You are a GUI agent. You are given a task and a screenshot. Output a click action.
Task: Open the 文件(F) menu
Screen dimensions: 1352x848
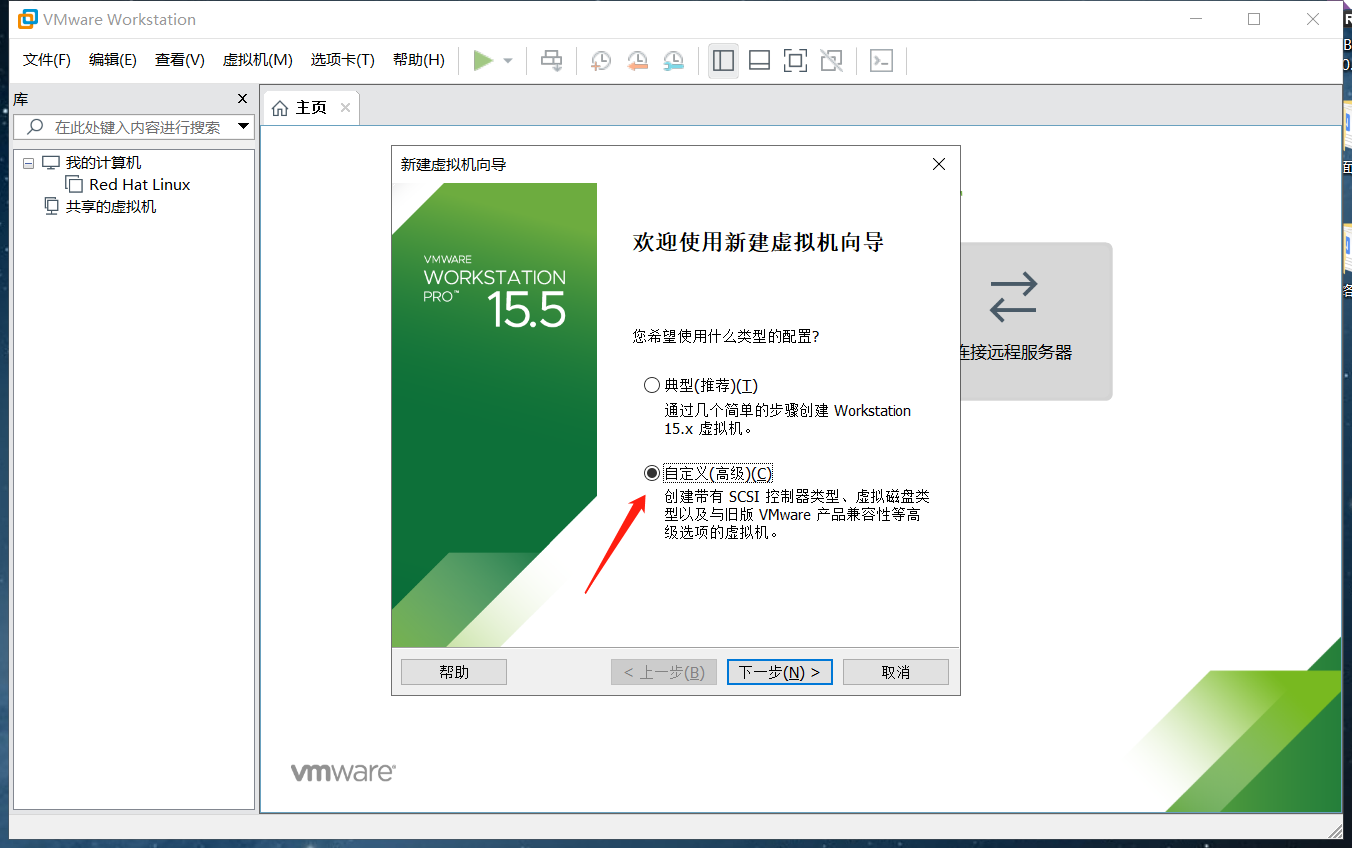[47, 60]
